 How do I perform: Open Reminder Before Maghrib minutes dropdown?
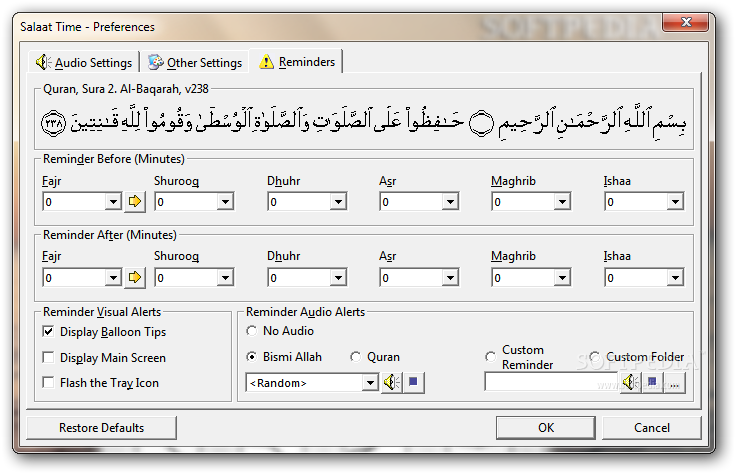[x=562, y=202]
